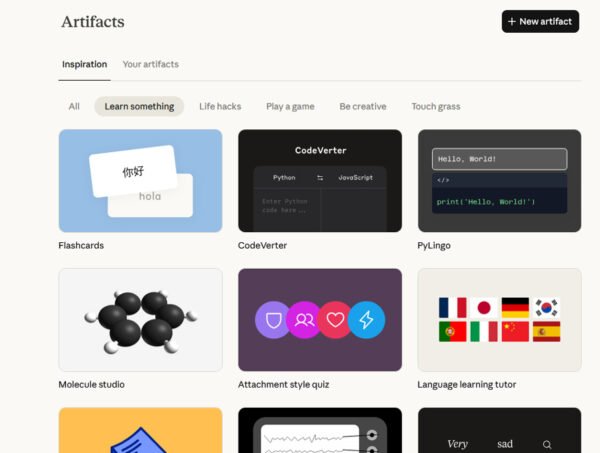Image resolution: width=600 pixels, height=453 pixels.
Task: Click the swap arrows icon in CodeVerter card
Action: pyautogui.click(x=320, y=178)
